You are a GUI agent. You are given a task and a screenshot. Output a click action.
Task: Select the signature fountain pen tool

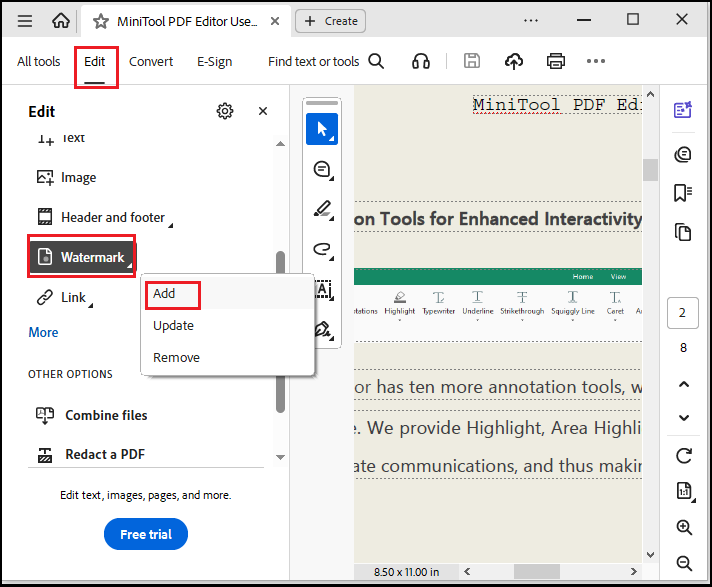(x=323, y=329)
